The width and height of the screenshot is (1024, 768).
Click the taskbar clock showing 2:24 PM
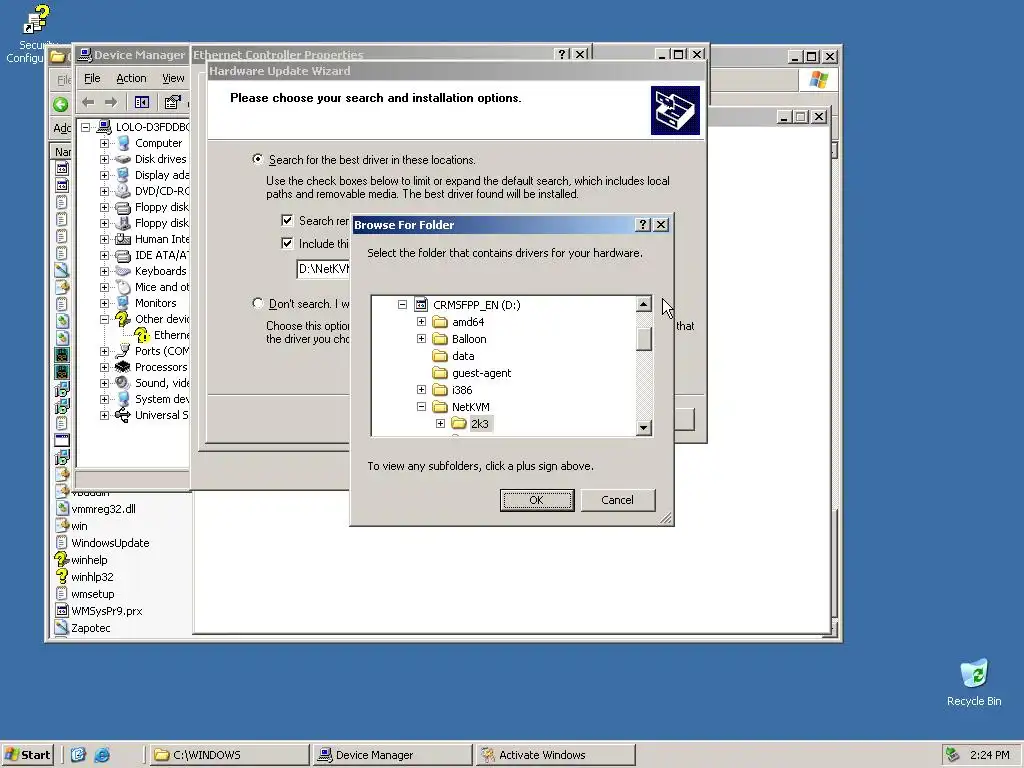point(989,755)
